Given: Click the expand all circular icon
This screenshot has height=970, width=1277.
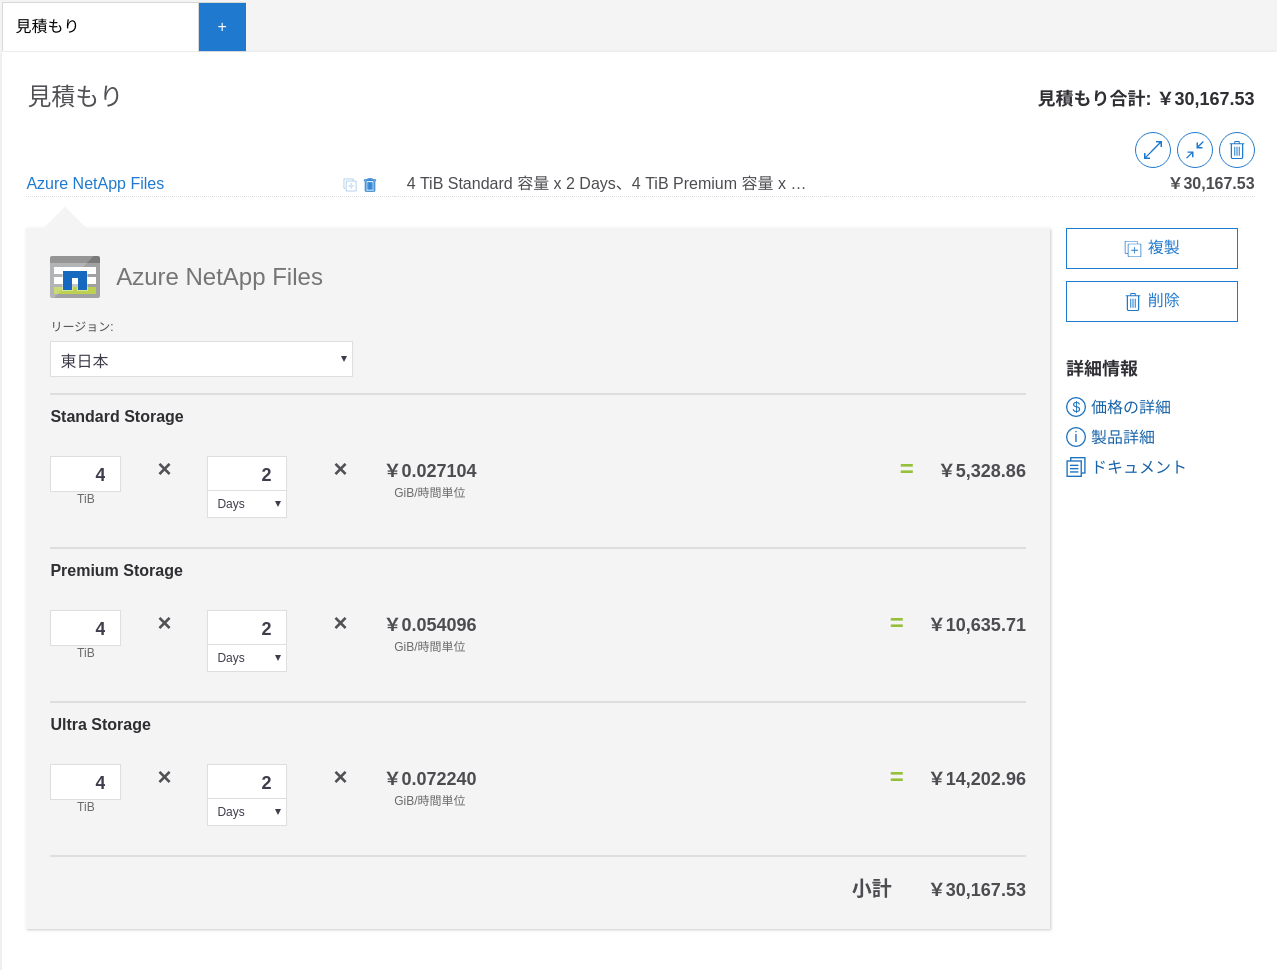Looking at the screenshot, I should 1152,150.
